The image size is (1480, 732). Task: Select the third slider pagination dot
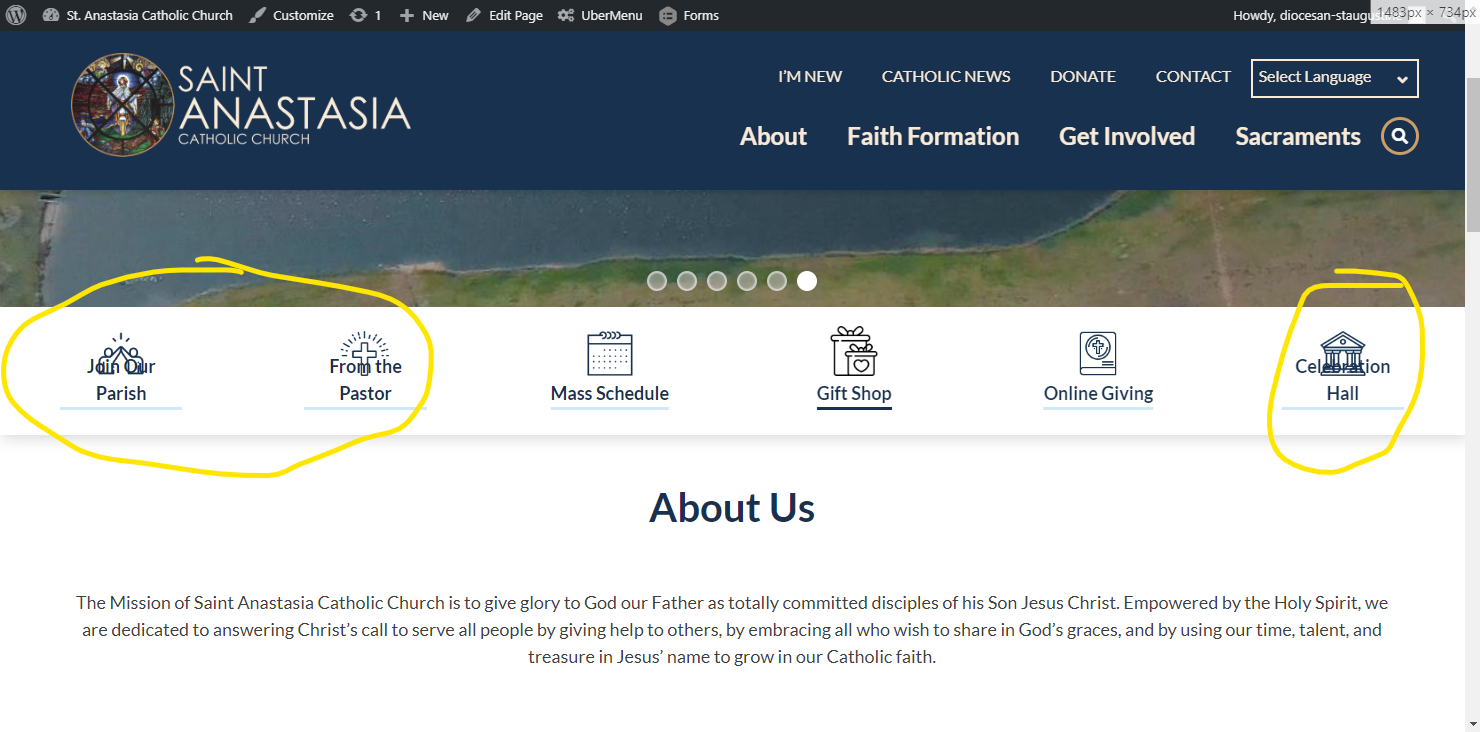click(717, 281)
